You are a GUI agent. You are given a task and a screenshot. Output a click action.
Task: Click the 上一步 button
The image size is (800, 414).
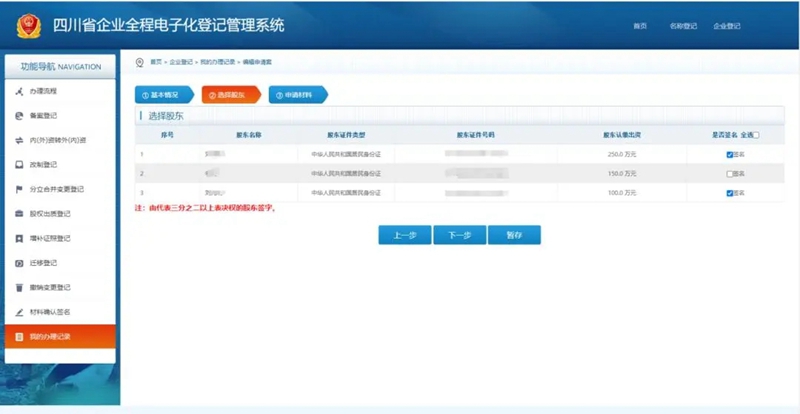pyautogui.click(x=405, y=235)
